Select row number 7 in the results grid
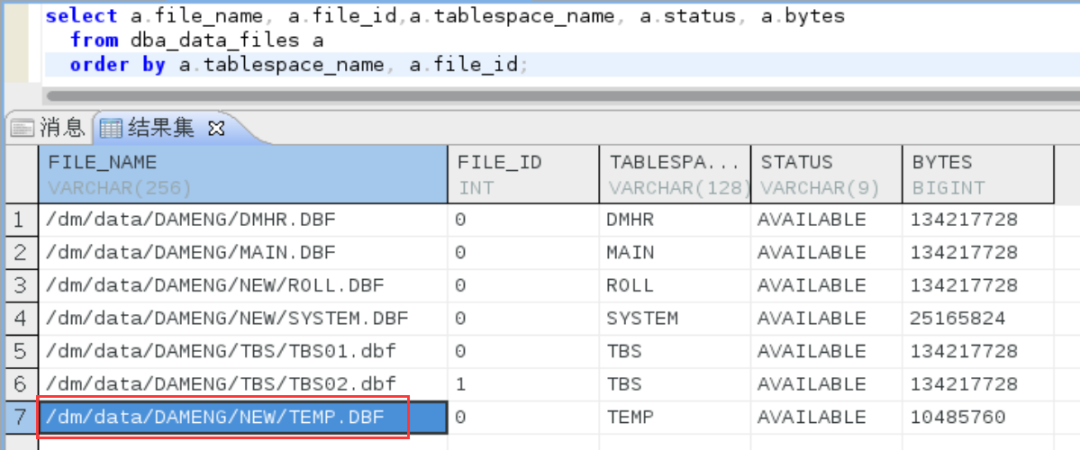This screenshot has height=450, width=1080. click(18, 417)
